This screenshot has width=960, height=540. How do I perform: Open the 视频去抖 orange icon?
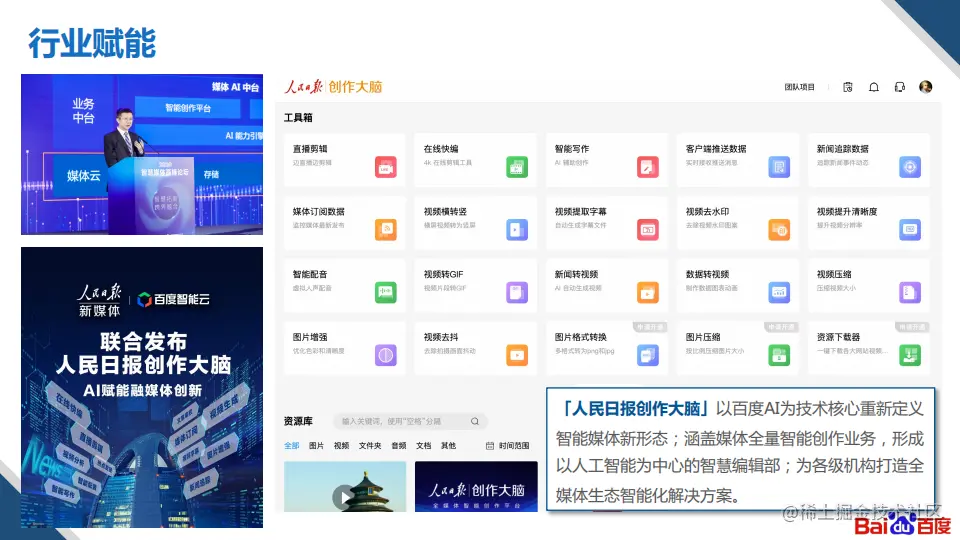517,355
